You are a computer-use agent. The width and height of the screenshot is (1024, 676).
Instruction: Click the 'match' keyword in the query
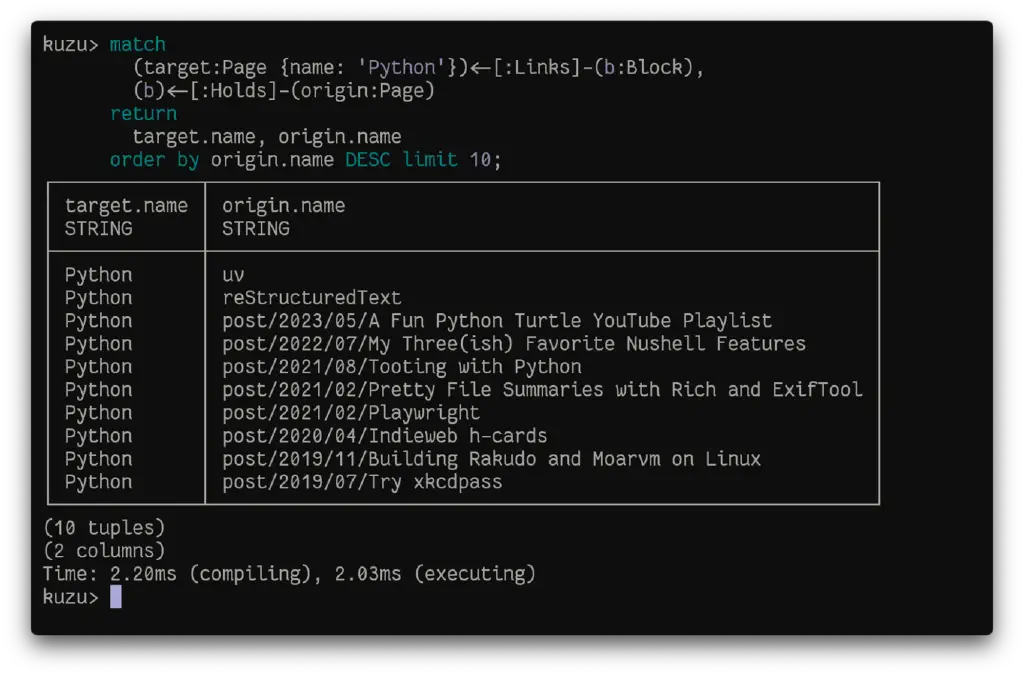[x=137, y=44]
